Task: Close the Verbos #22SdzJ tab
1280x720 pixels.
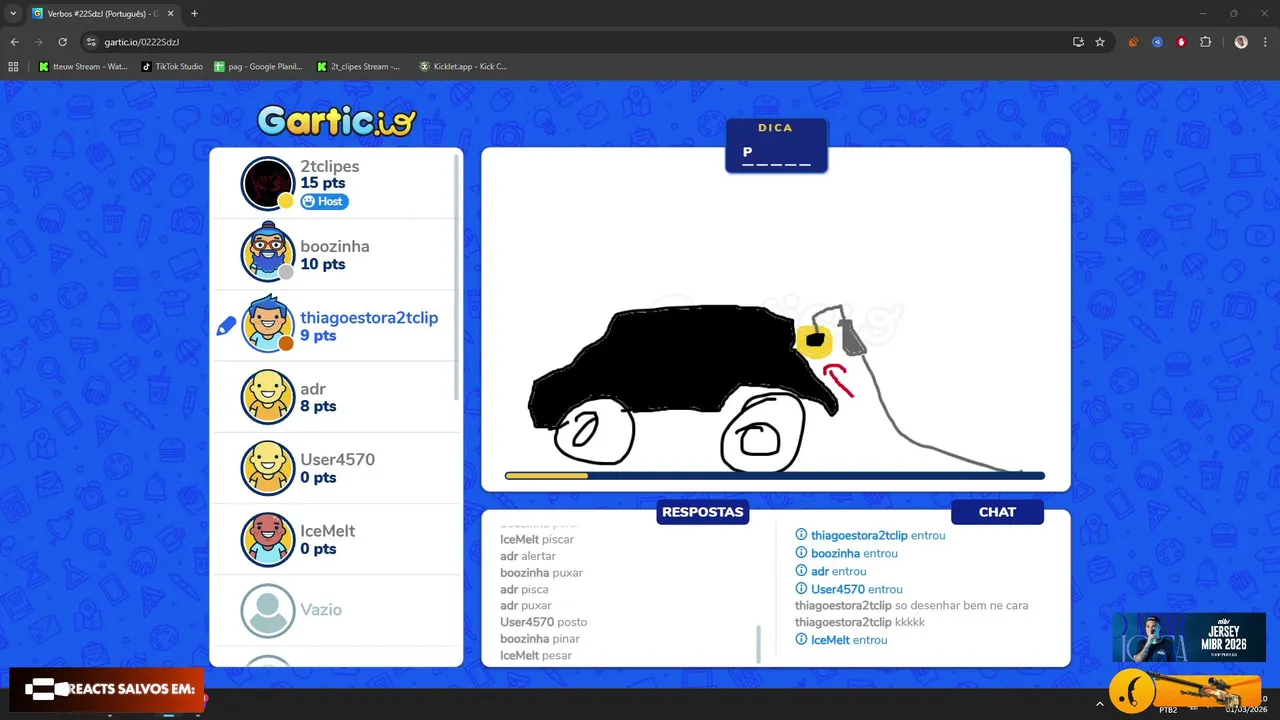Action: click(x=170, y=14)
